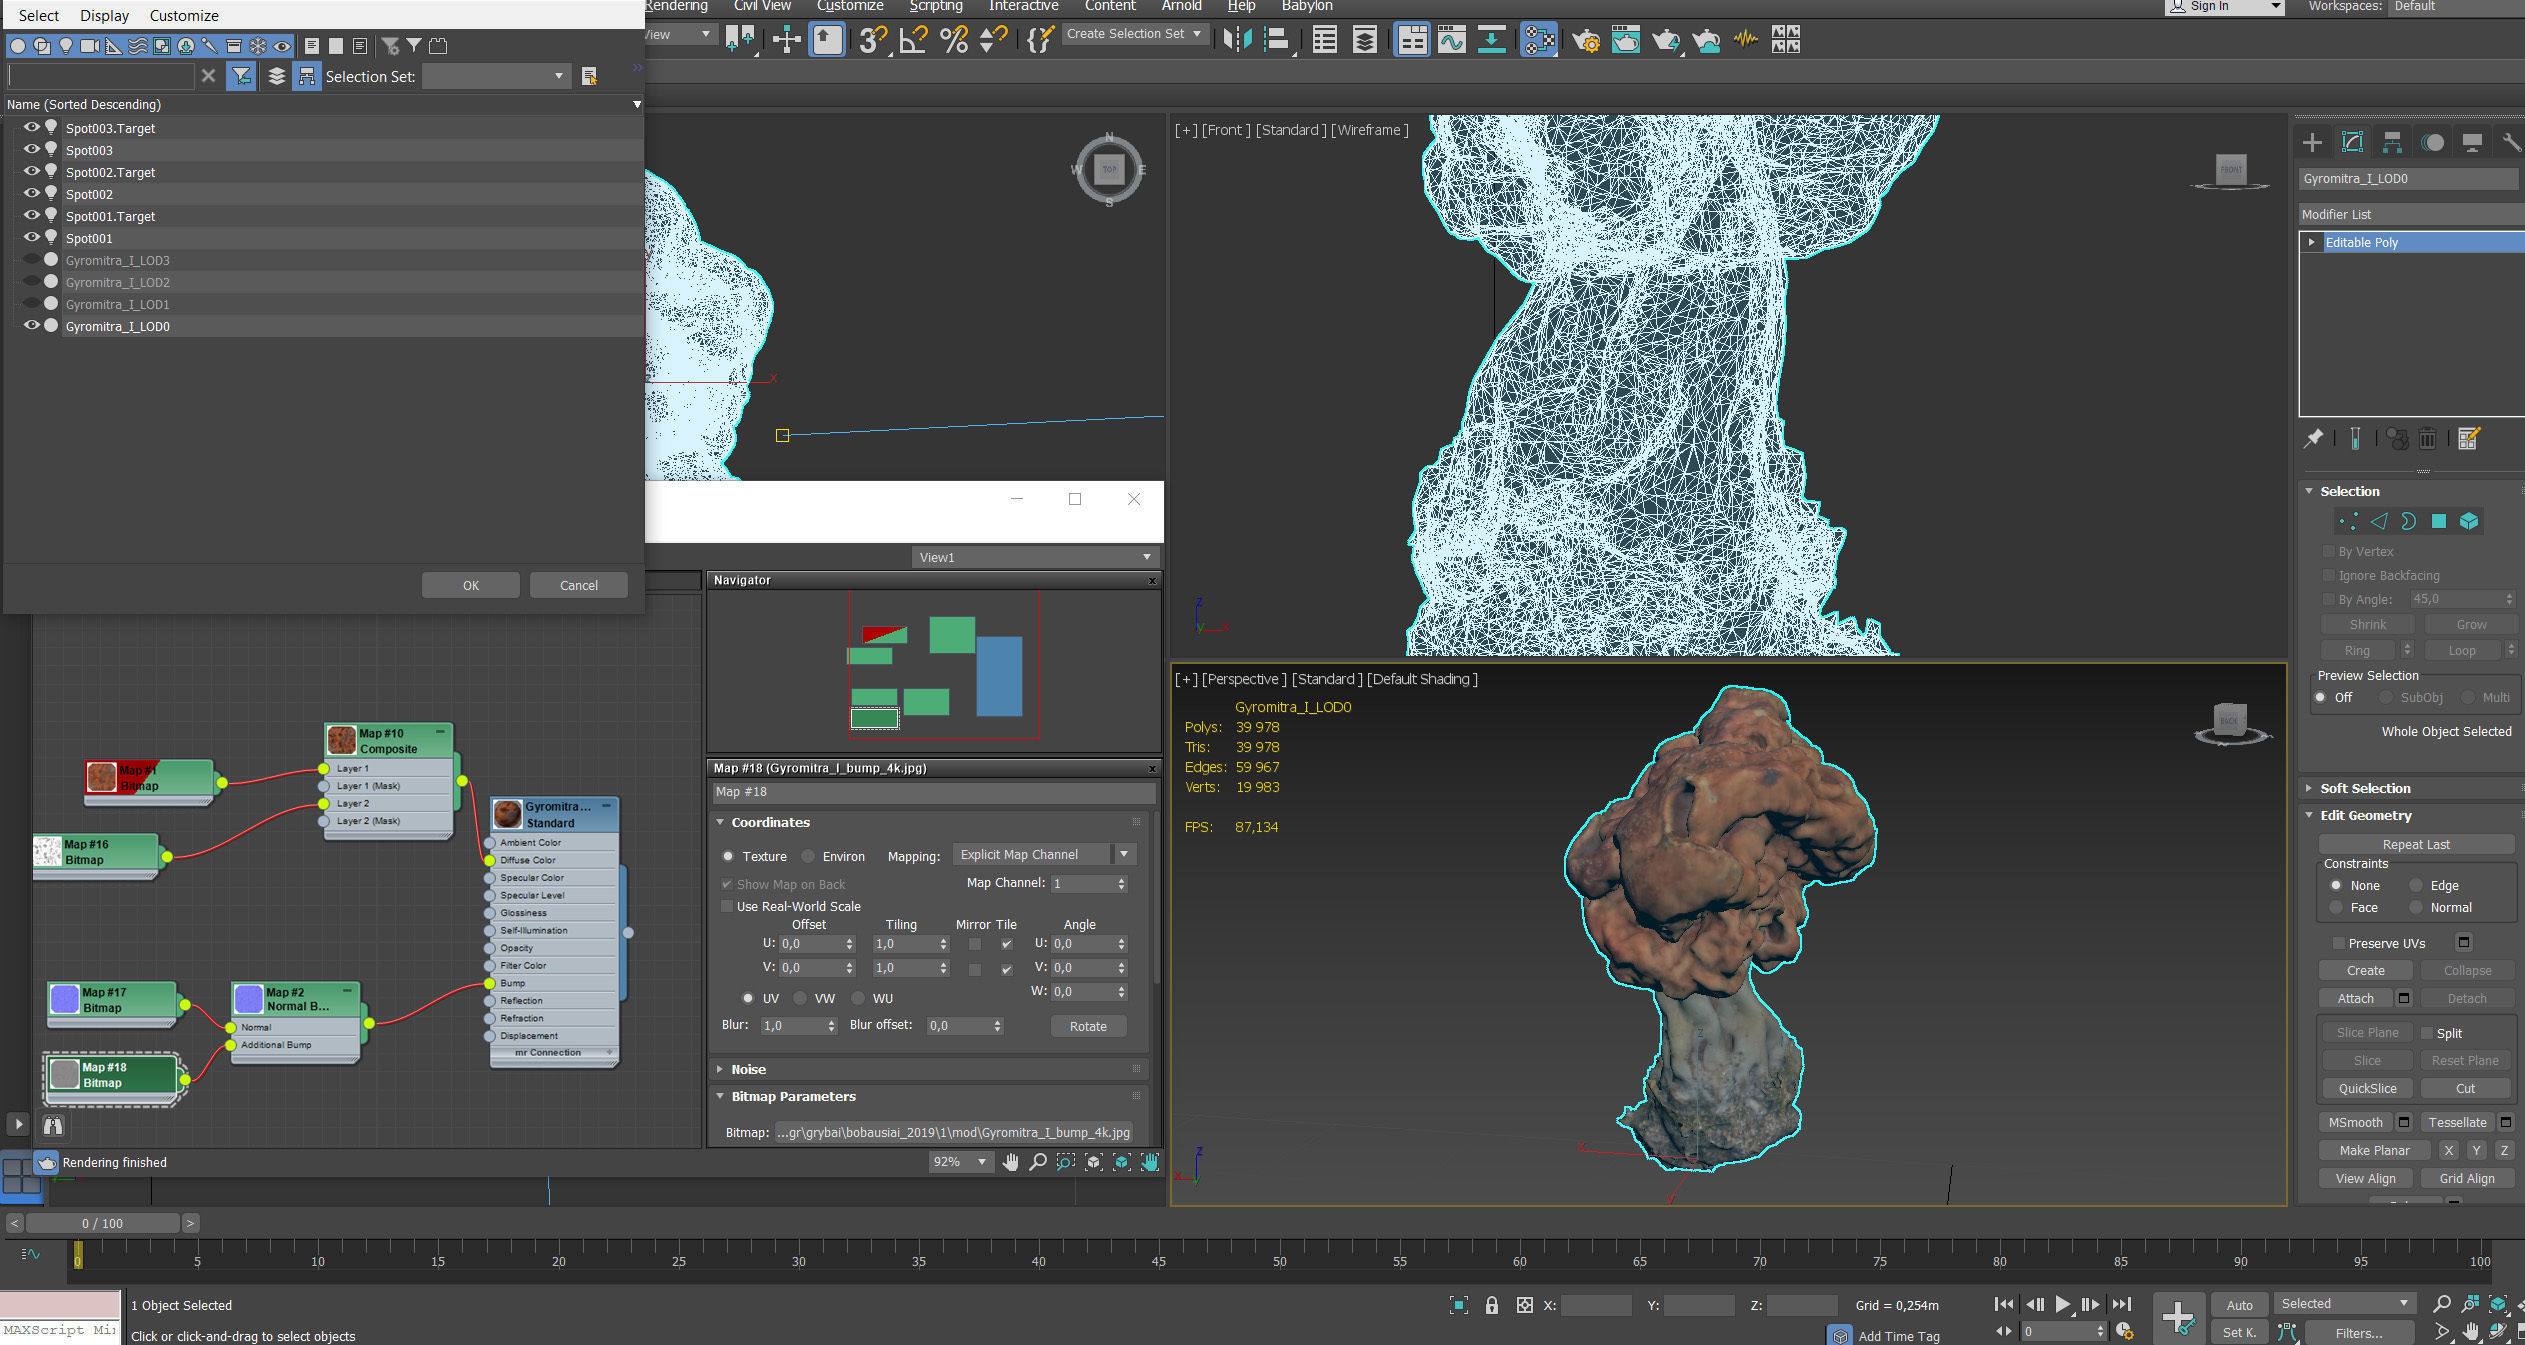The width and height of the screenshot is (2525, 1345).
Task: Select Face constraint radio button
Action: (x=2336, y=907)
